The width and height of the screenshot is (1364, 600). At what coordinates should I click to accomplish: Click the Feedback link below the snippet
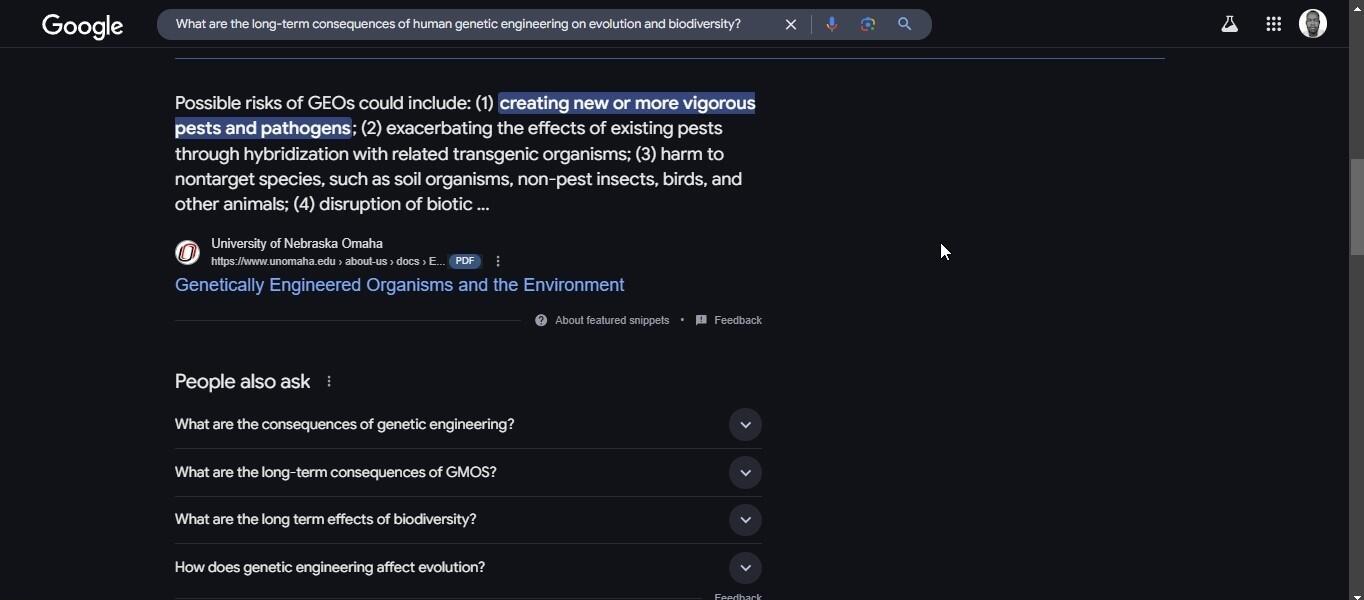click(x=737, y=320)
